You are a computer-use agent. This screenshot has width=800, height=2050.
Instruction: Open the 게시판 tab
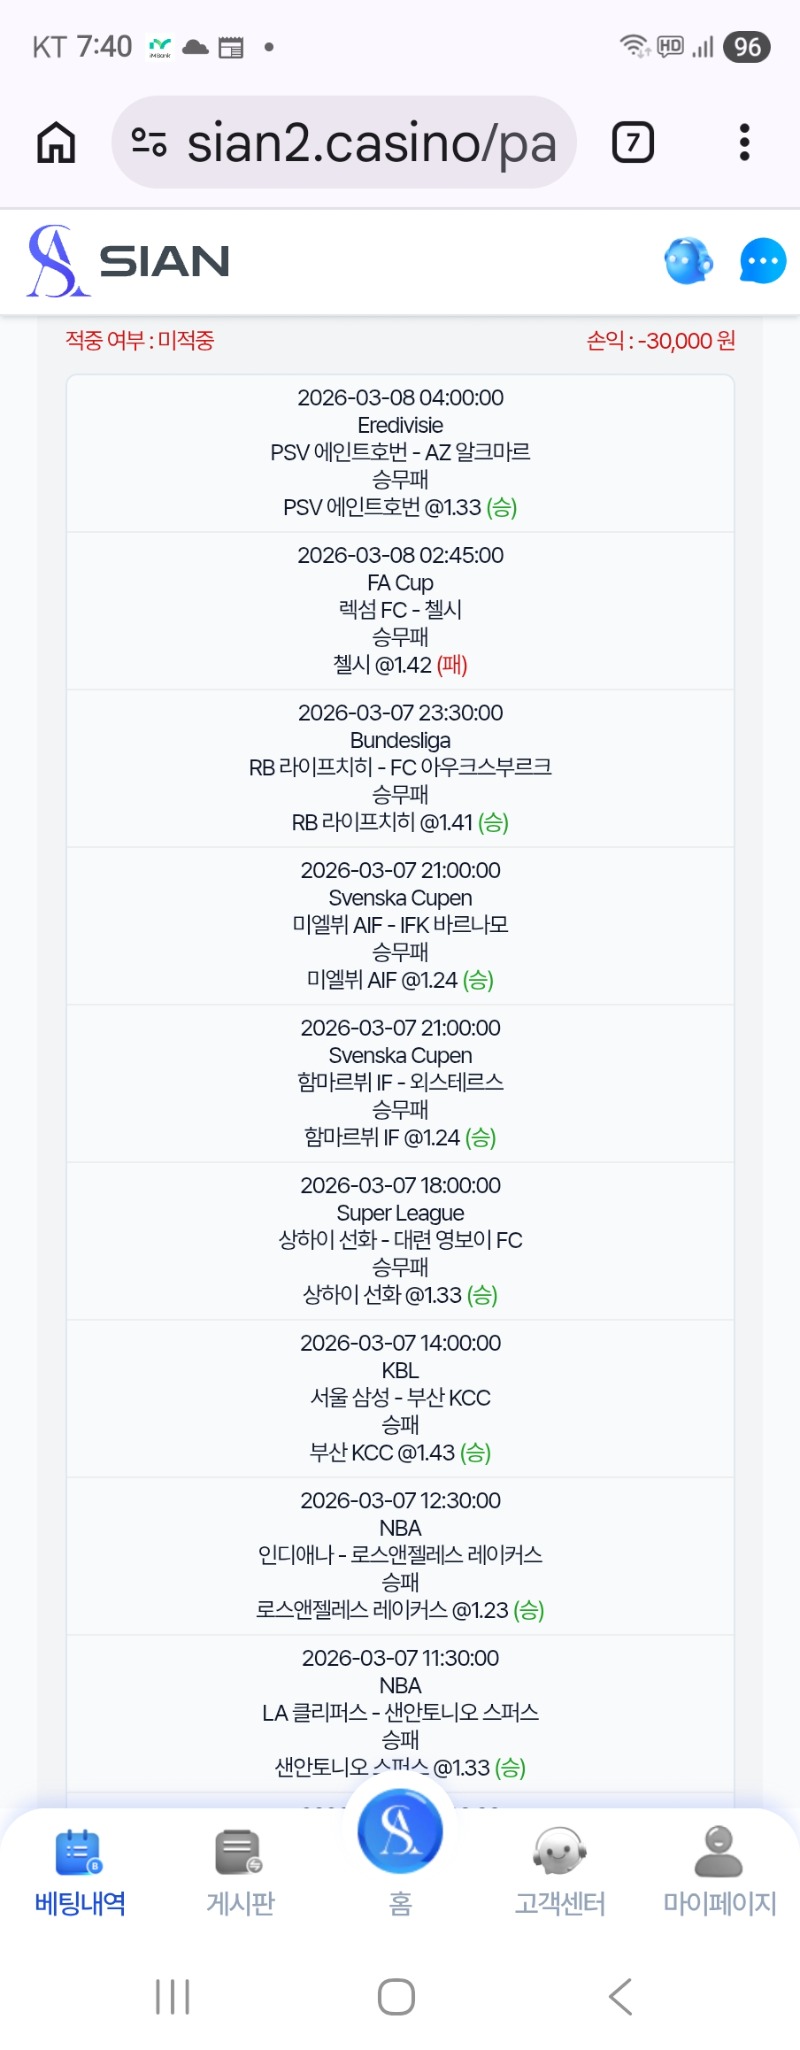click(240, 1872)
